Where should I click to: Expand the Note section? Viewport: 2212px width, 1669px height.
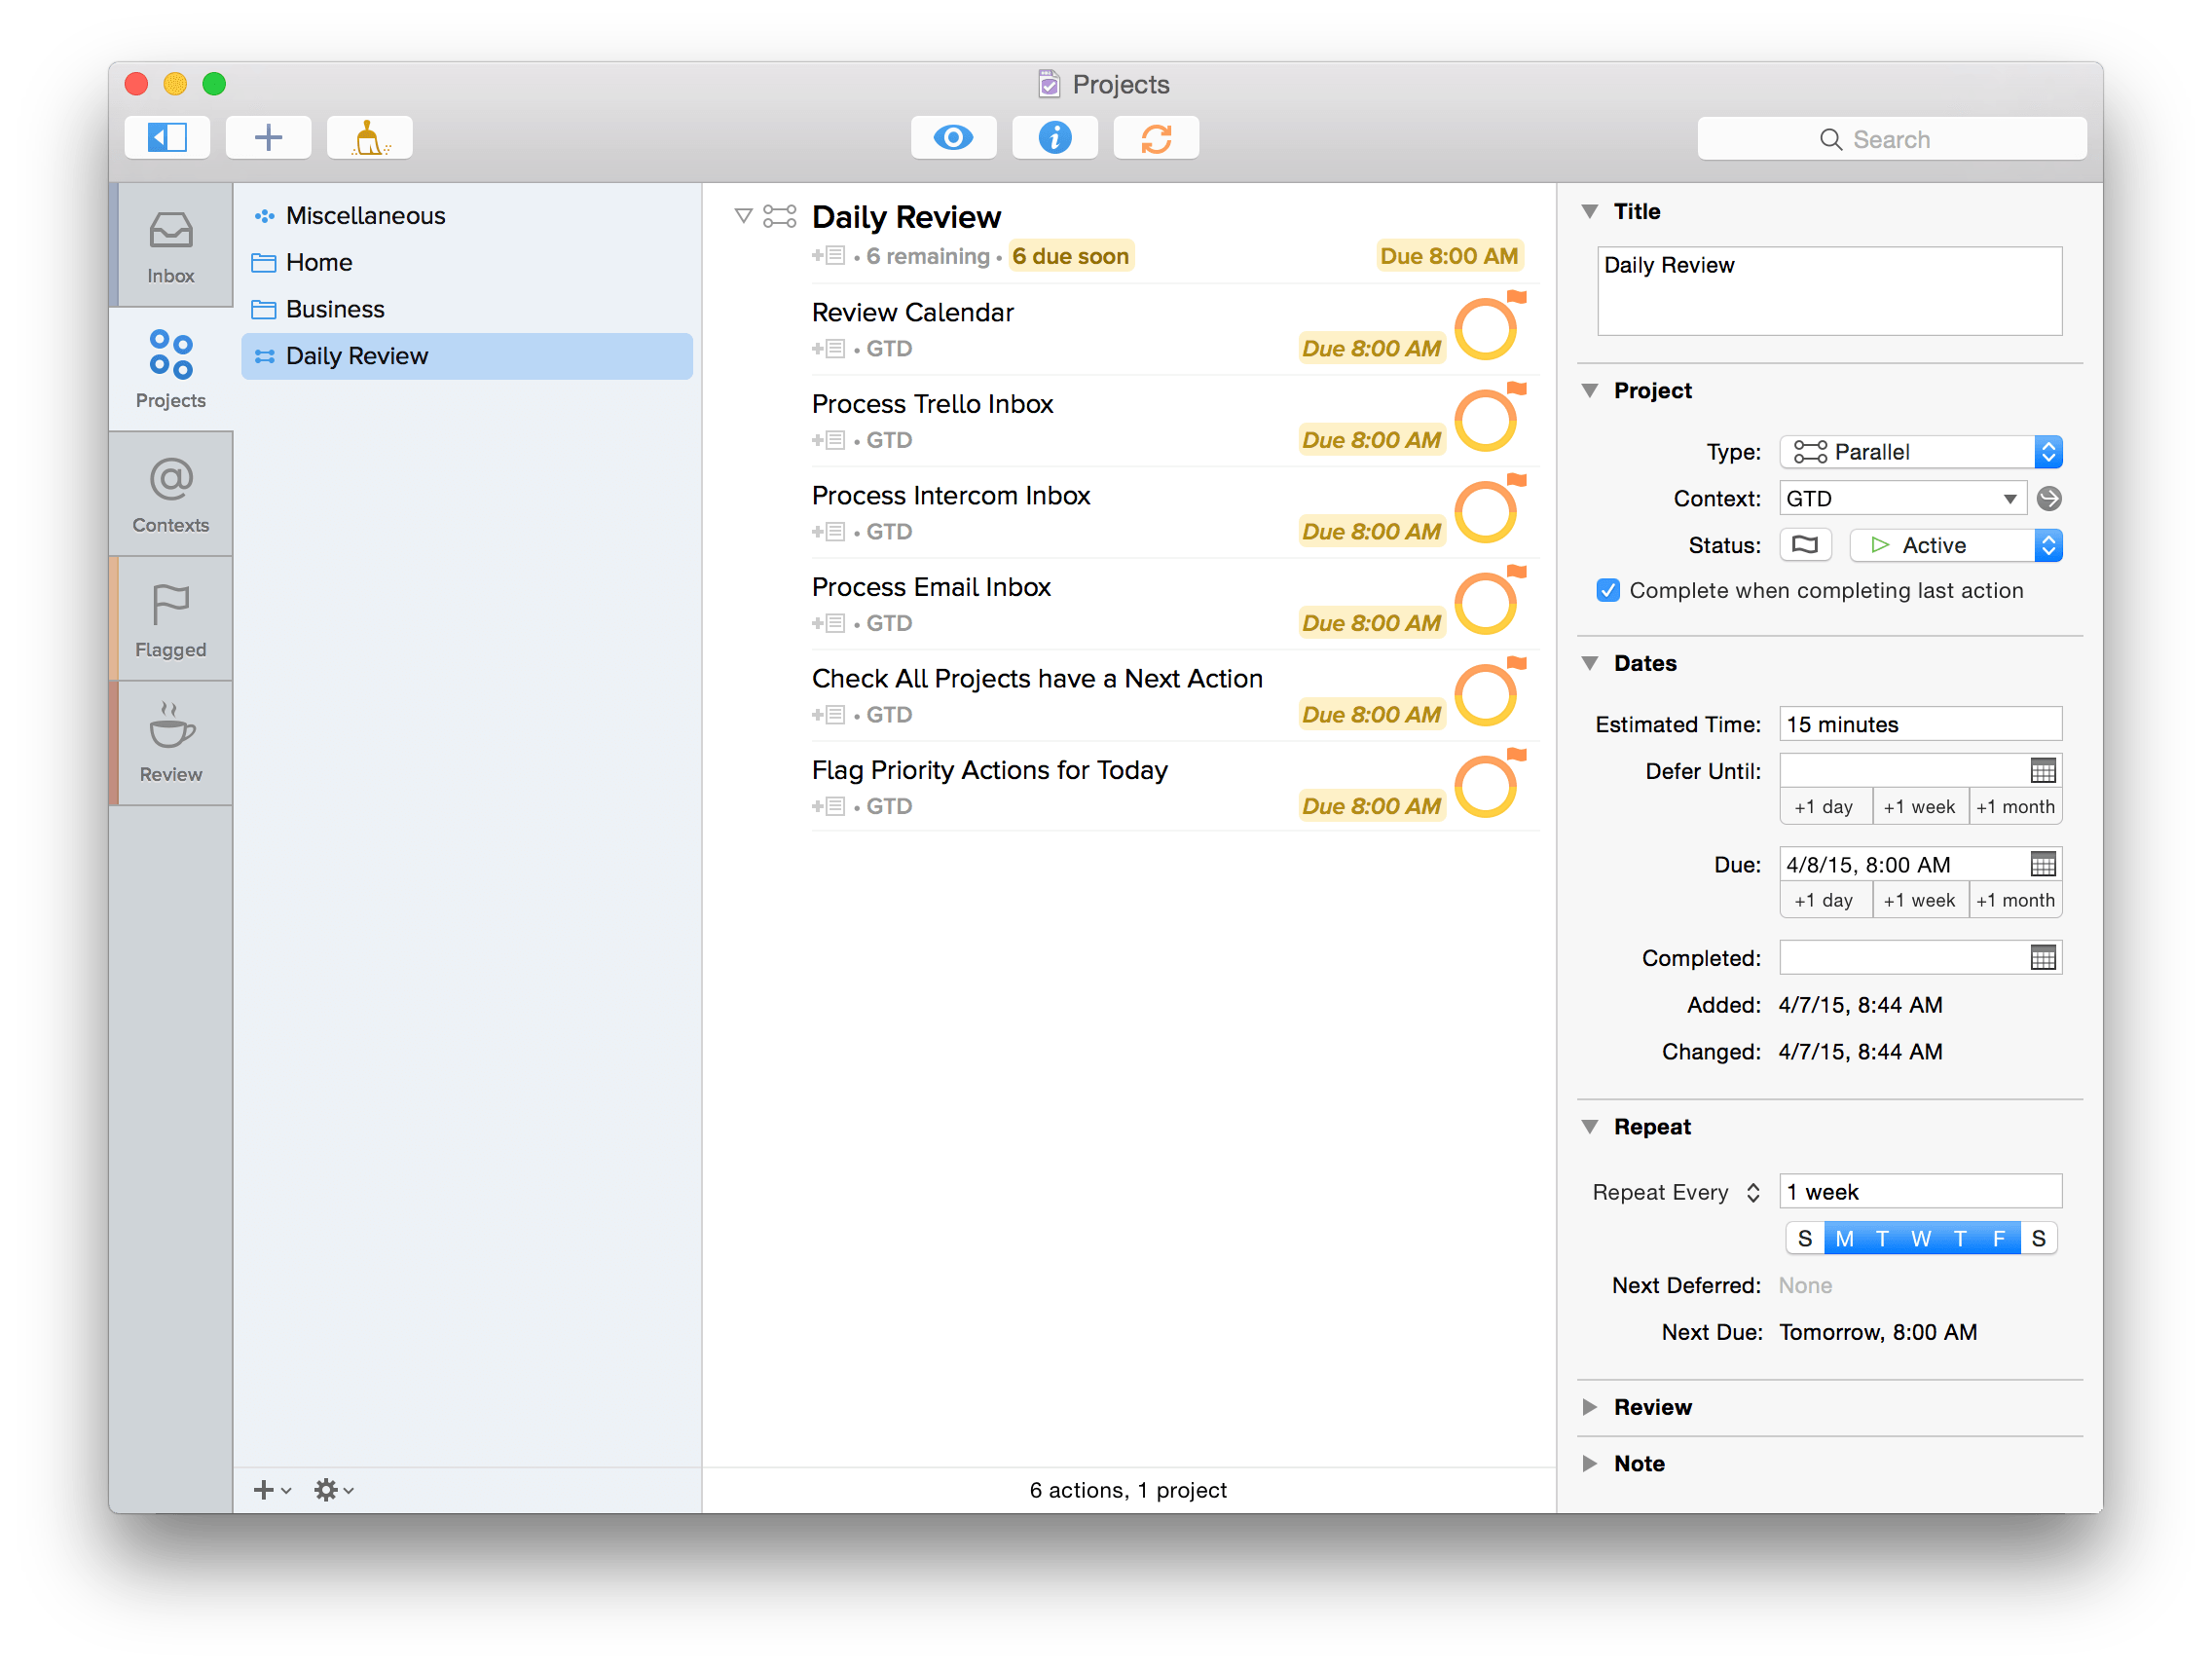point(1591,1464)
